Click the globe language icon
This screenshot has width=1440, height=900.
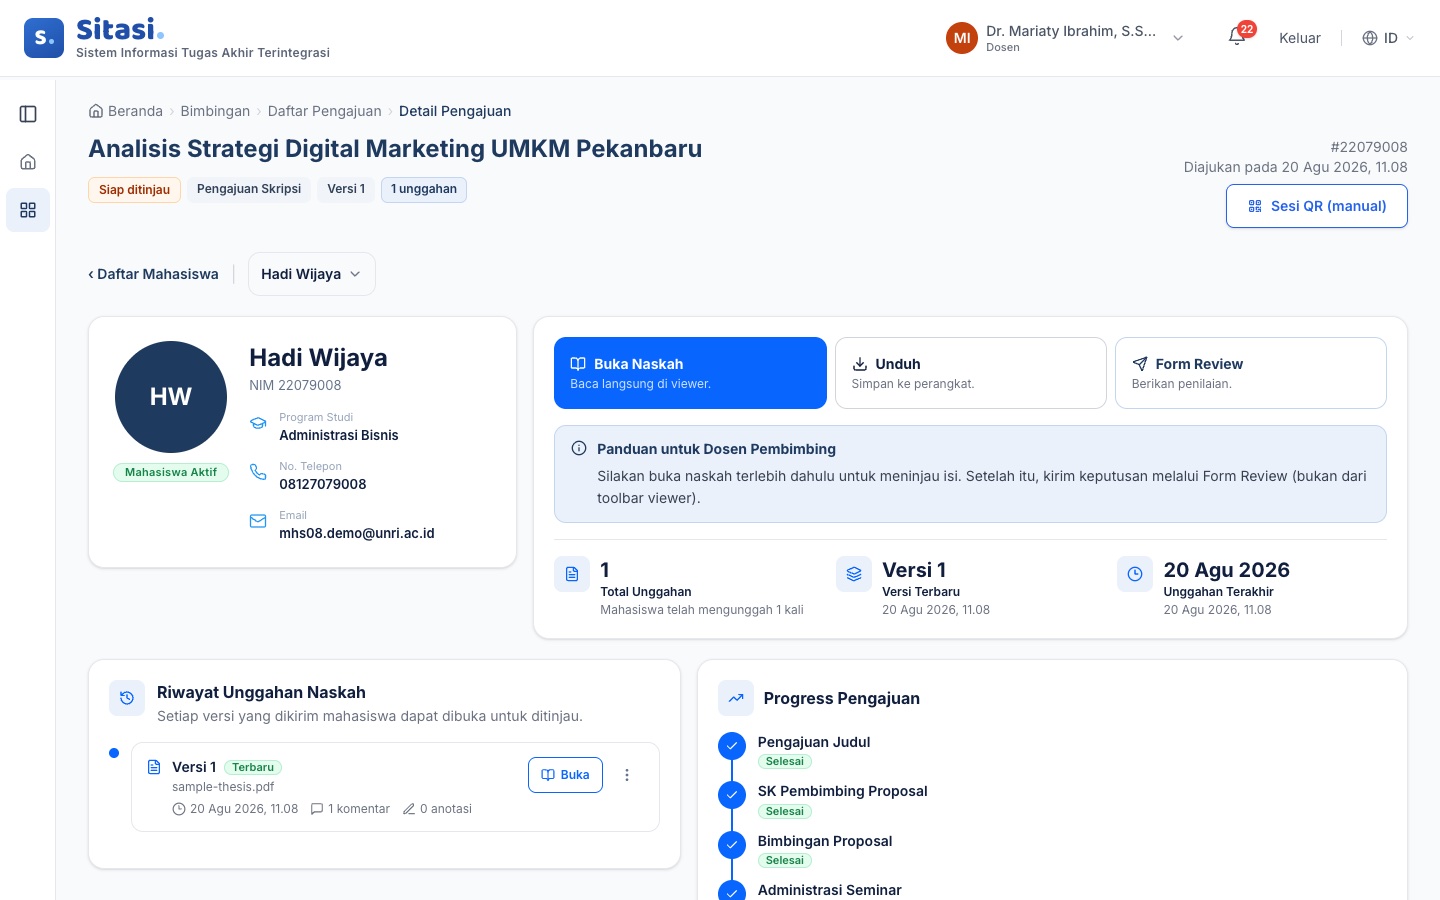[1370, 38]
